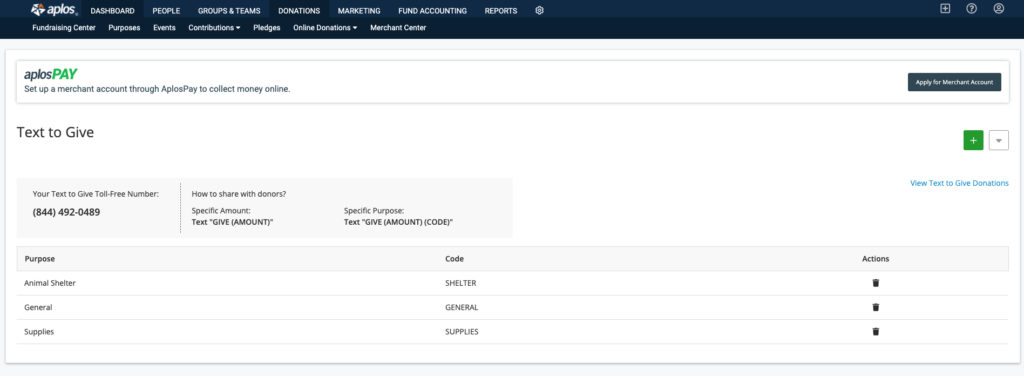Delete the Supplies purpose row

[x=876, y=332]
